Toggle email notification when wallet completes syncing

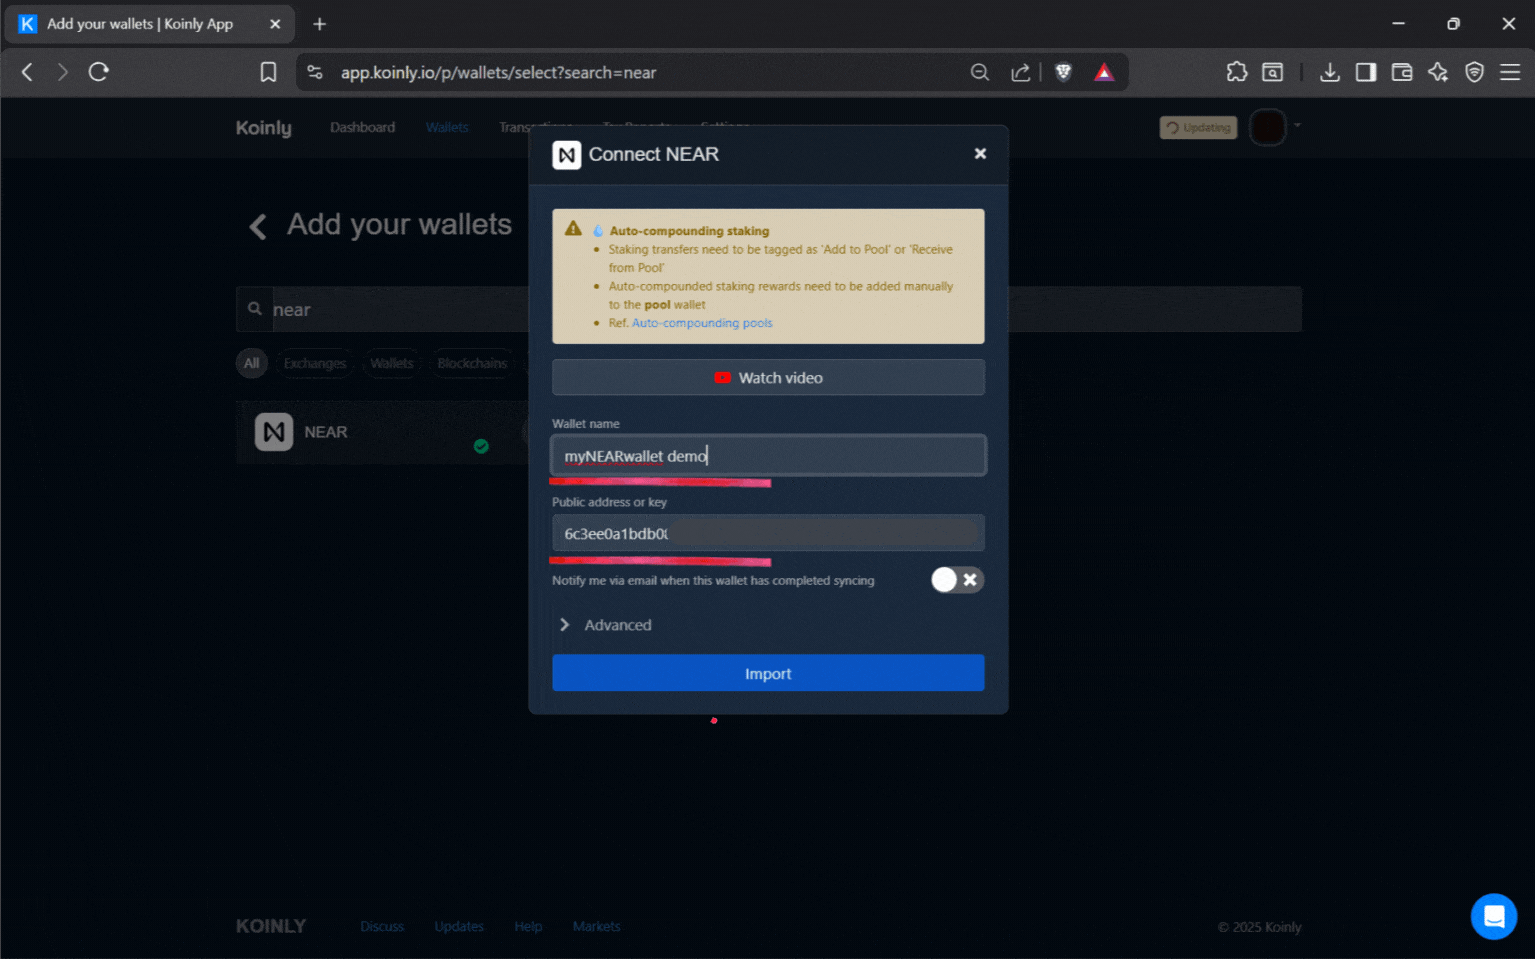click(956, 580)
